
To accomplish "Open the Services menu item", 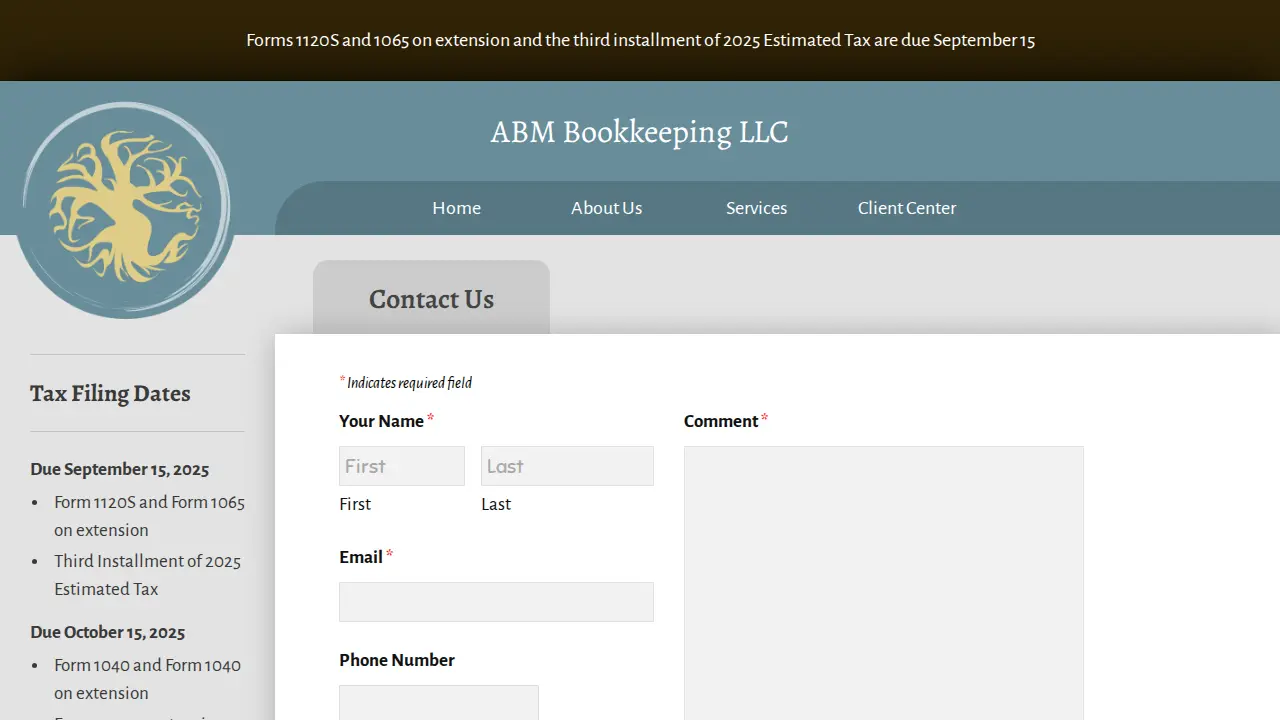I will tap(756, 208).
